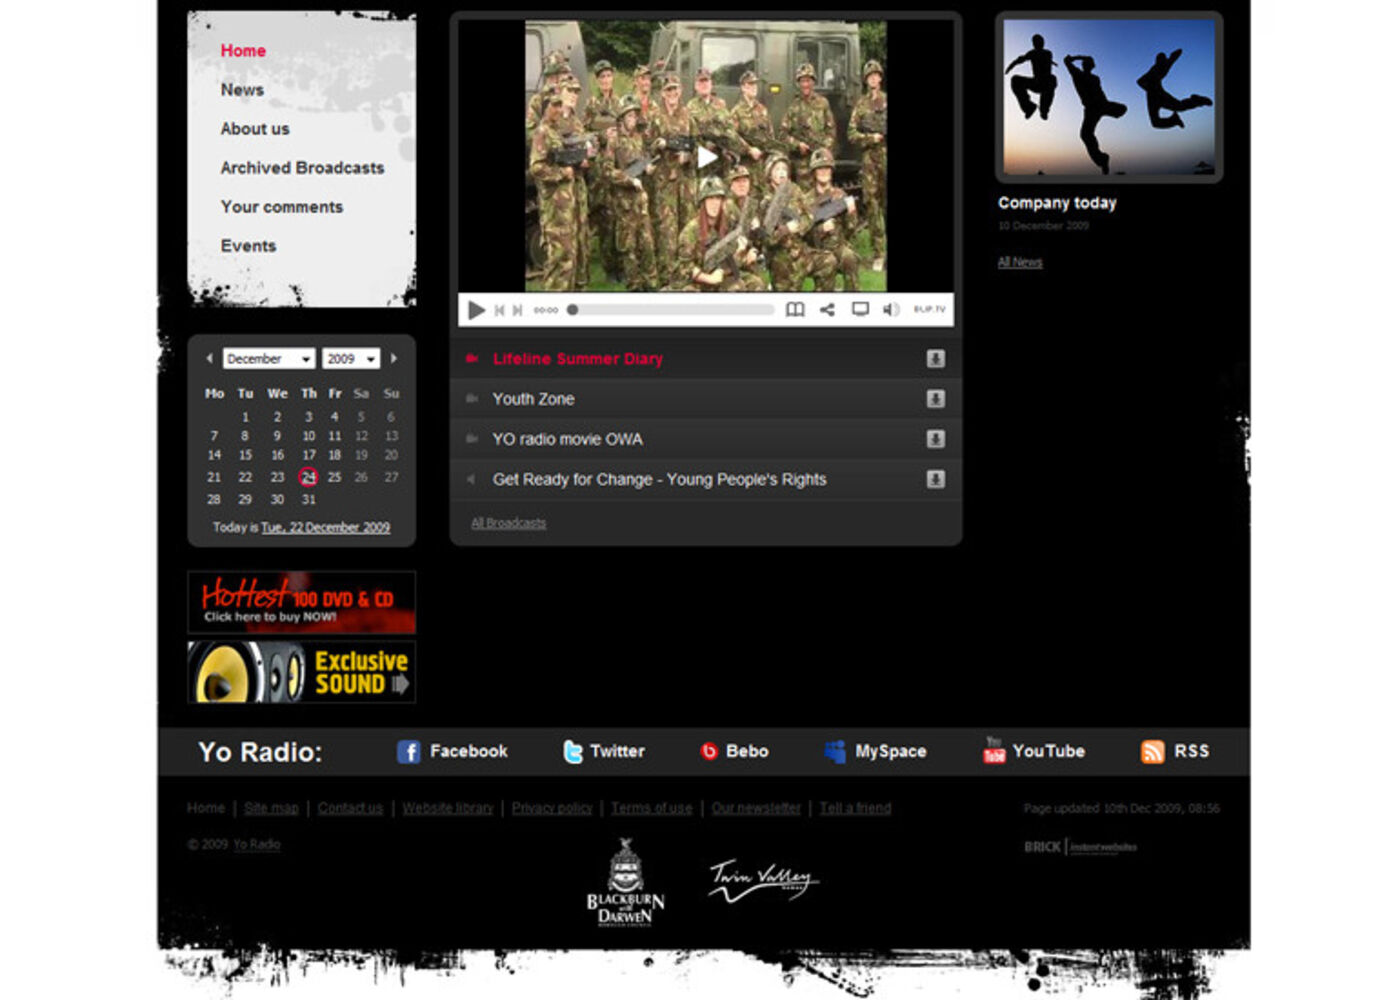The image size is (1400, 1000).
Task: Open the fullscreen icon on the video player
Action: pyautogui.click(x=858, y=310)
